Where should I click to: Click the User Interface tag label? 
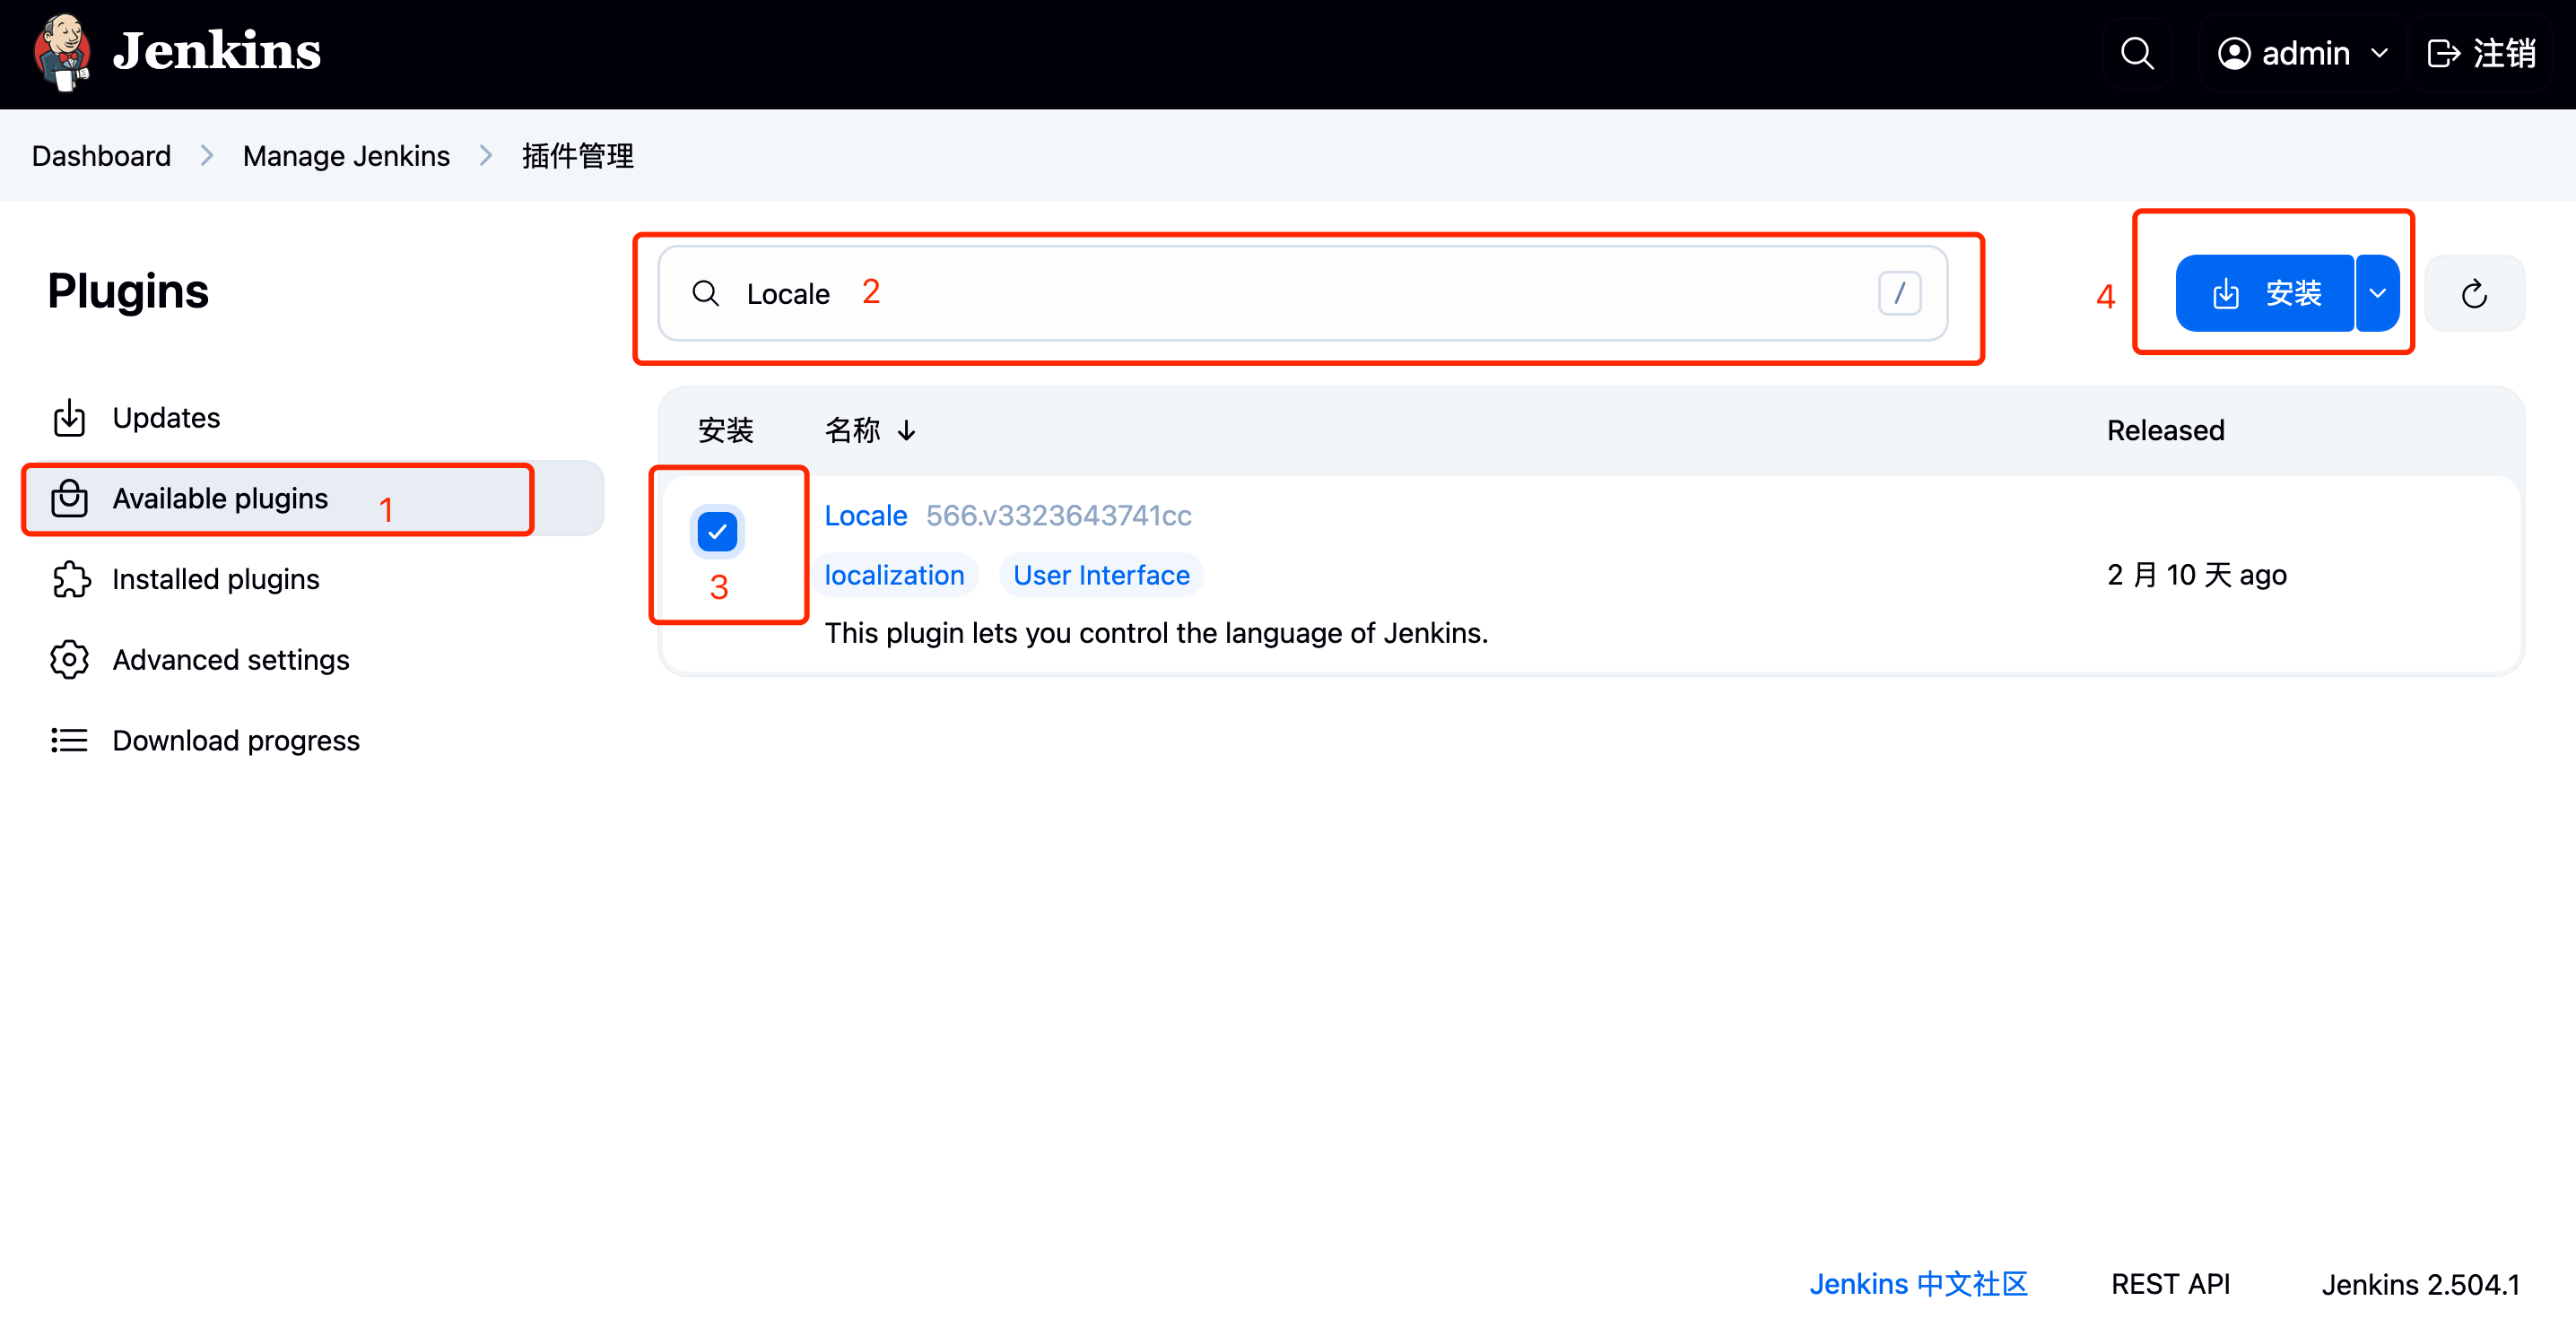click(1101, 575)
